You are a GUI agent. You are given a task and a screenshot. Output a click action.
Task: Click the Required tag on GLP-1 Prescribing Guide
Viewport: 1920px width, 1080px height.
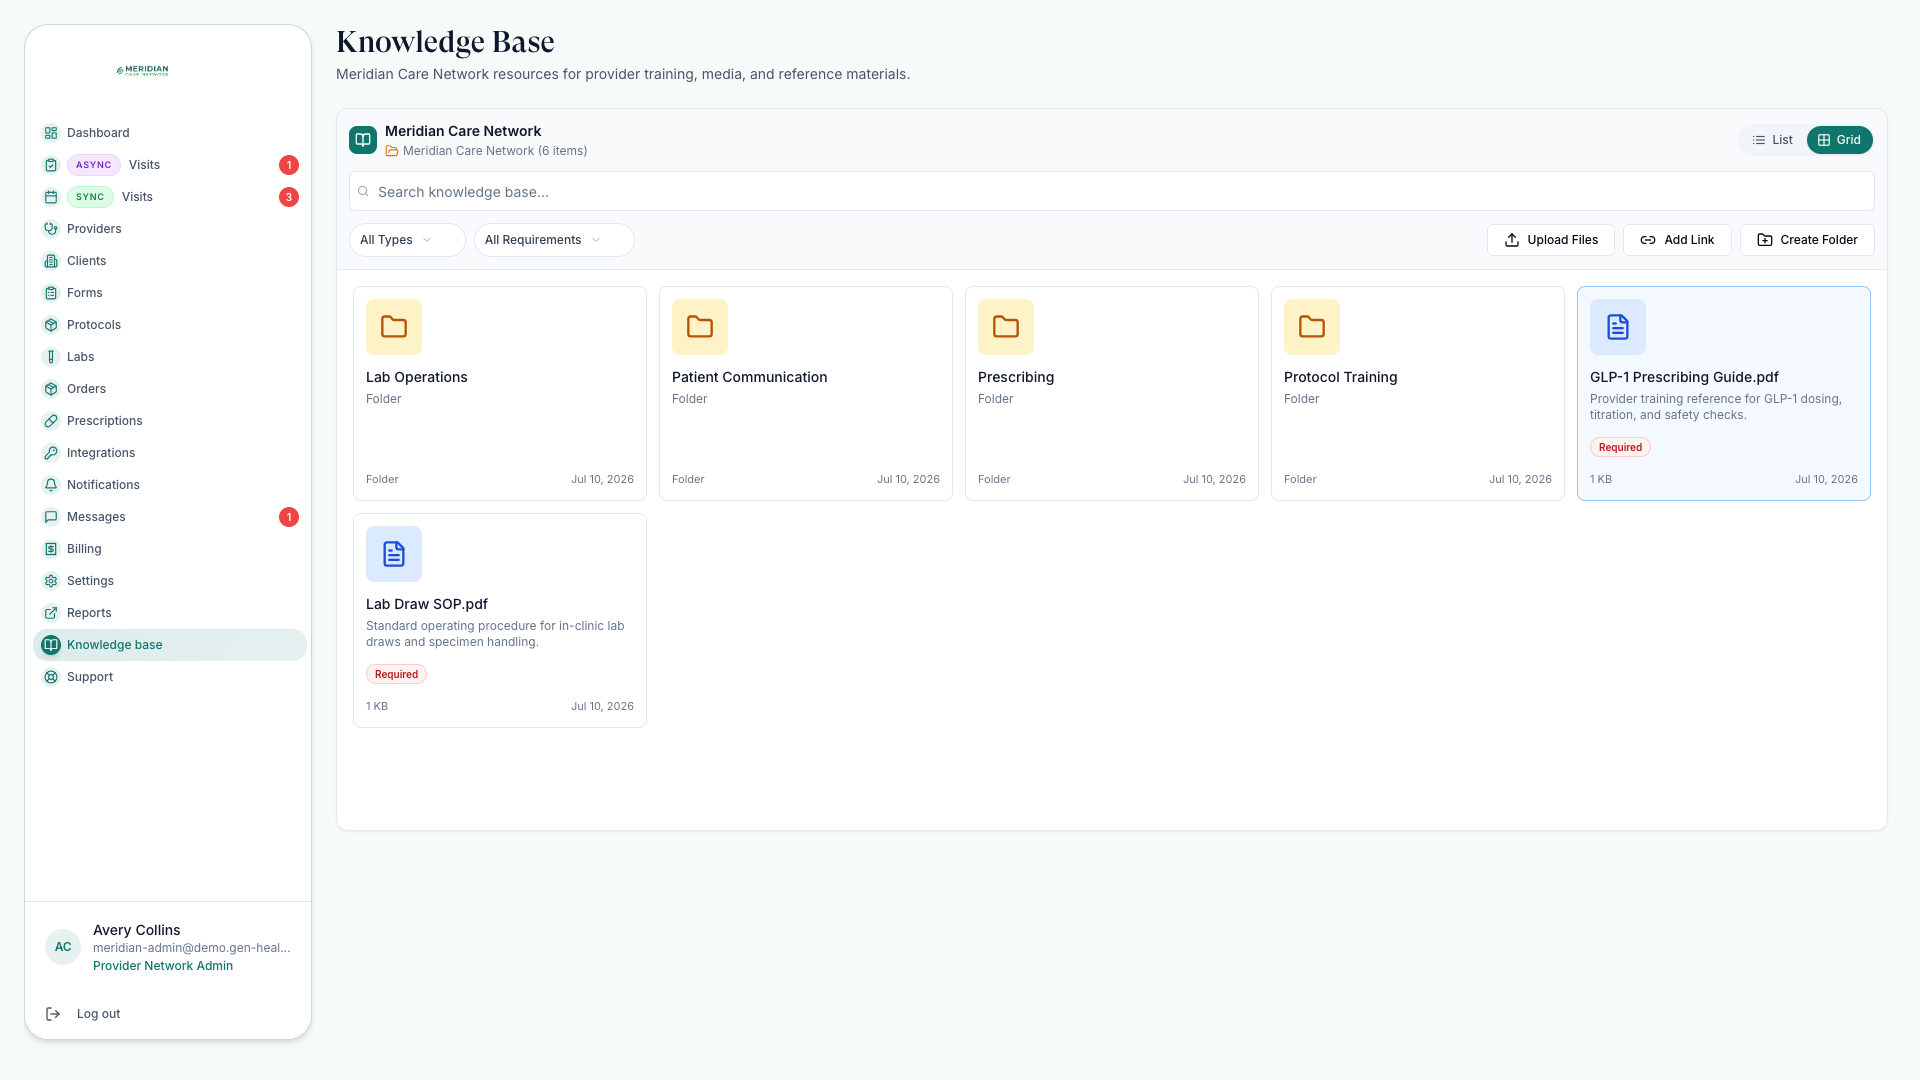pyautogui.click(x=1620, y=447)
